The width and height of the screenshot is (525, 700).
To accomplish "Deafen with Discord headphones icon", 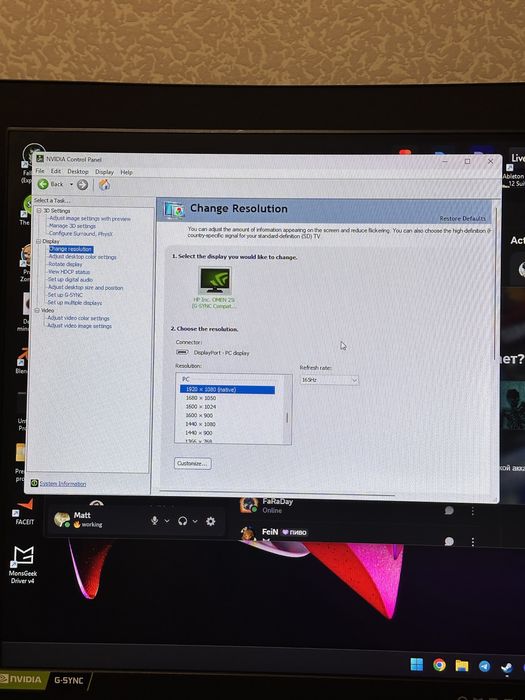I will [x=182, y=521].
